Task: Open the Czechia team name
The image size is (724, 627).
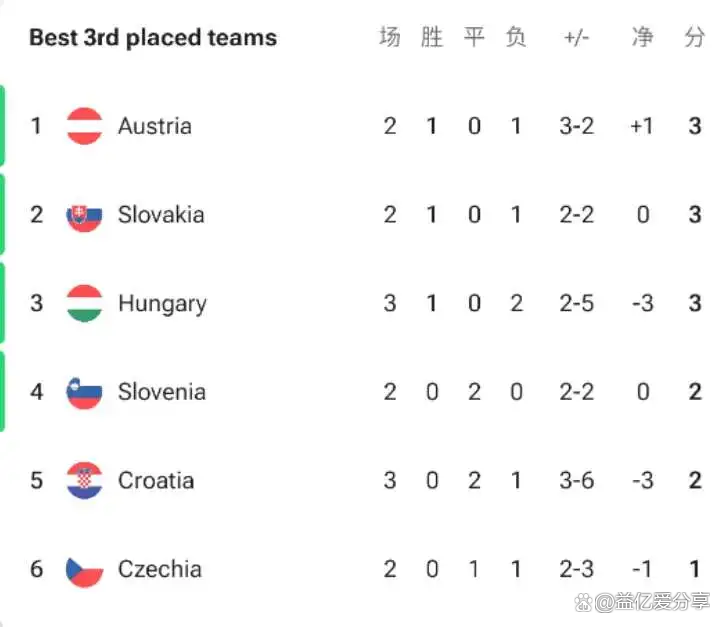Action: point(160,569)
